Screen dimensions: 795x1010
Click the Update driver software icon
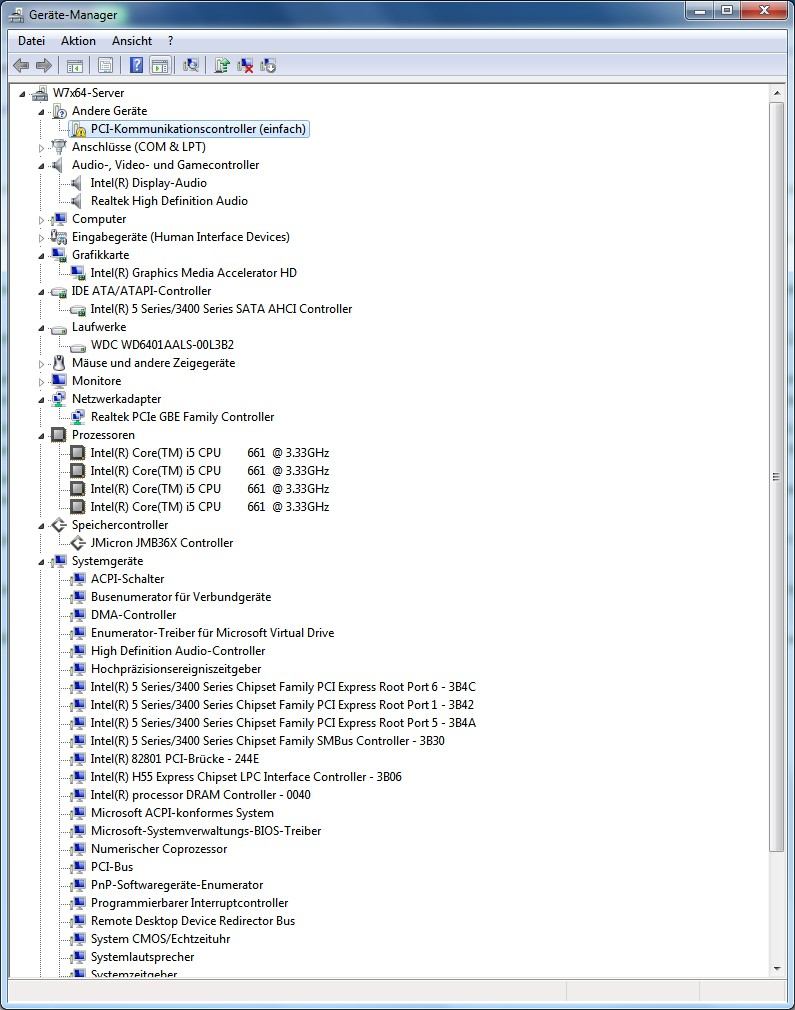[222, 65]
